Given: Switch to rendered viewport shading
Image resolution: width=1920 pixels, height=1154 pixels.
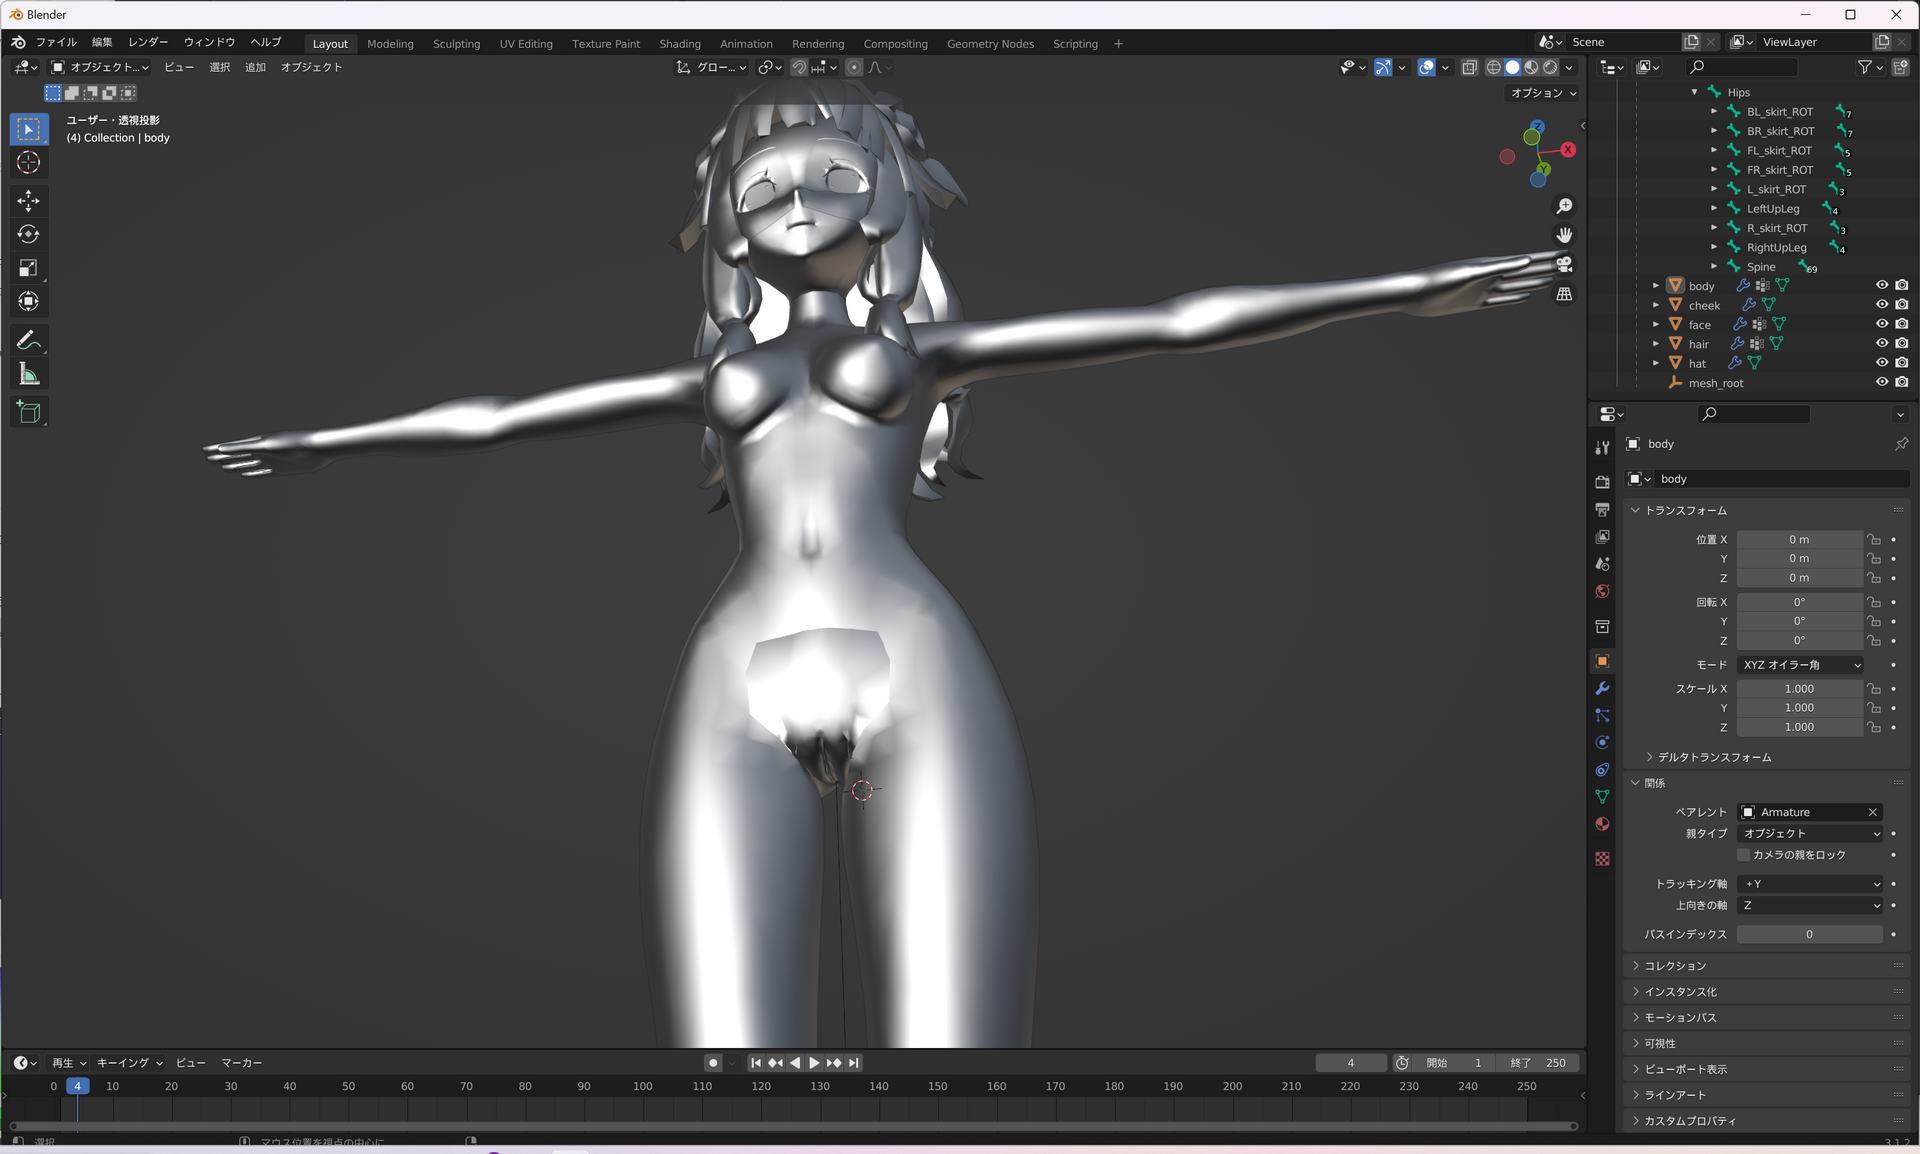Looking at the screenshot, I should coord(1550,67).
